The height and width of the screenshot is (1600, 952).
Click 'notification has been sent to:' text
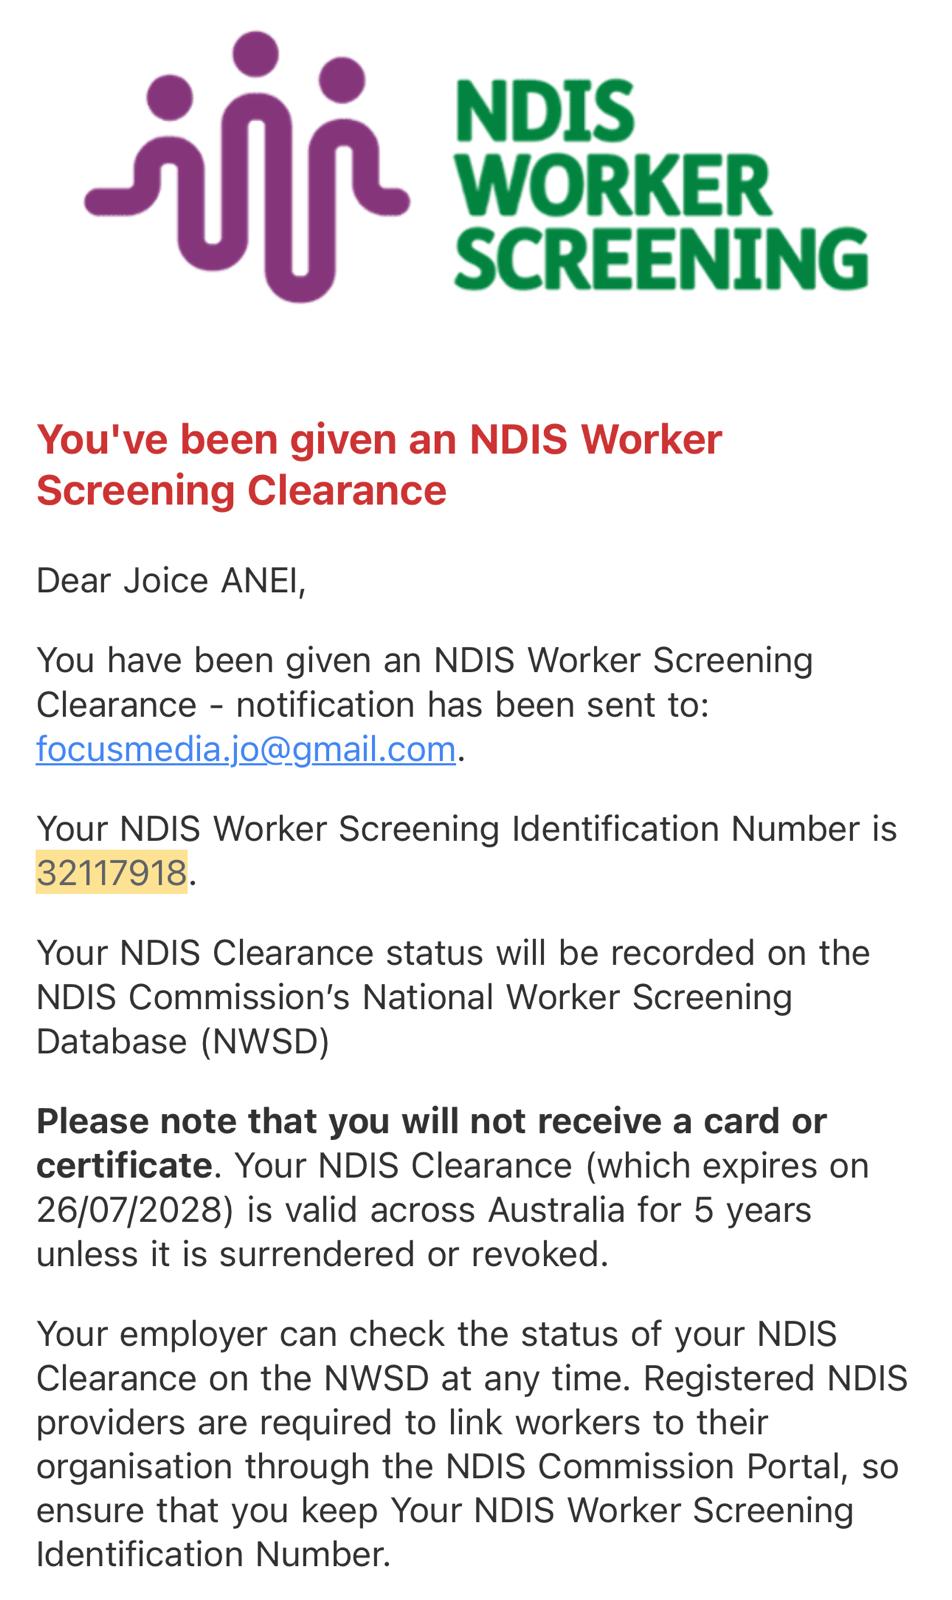point(471,705)
